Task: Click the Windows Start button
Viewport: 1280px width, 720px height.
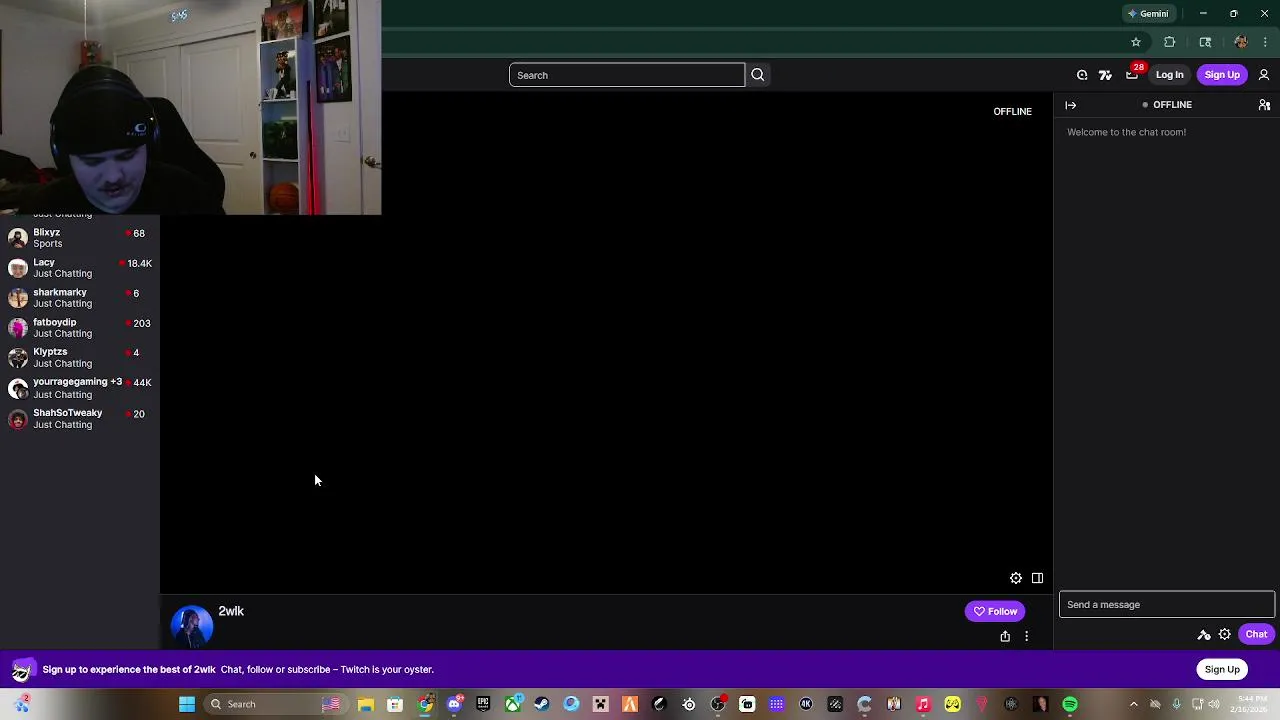Action: (x=186, y=704)
